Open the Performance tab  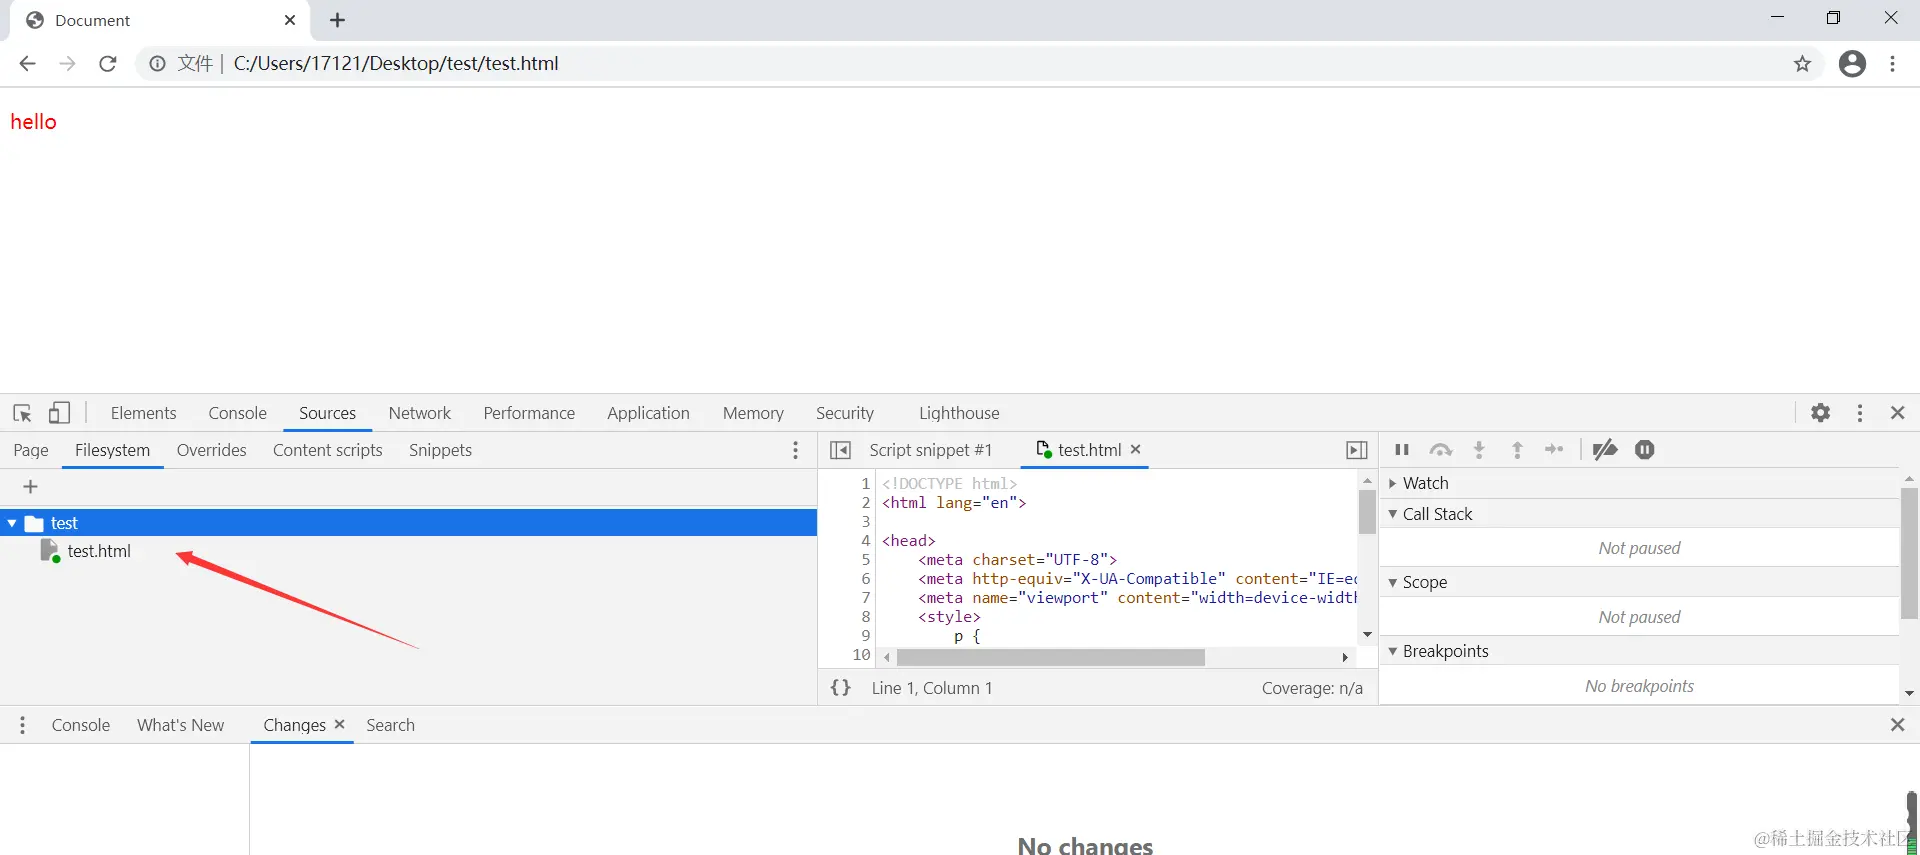click(529, 413)
